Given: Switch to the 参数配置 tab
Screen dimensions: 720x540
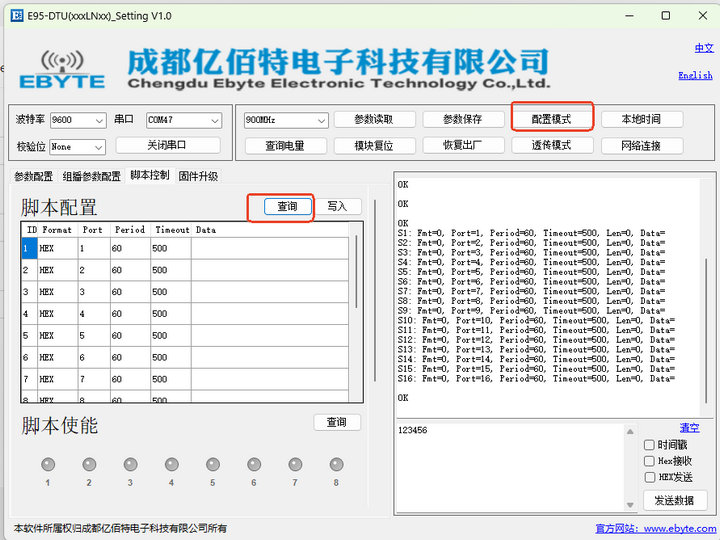Looking at the screenshot, I should pyautogui.click(x=33, y=176).
